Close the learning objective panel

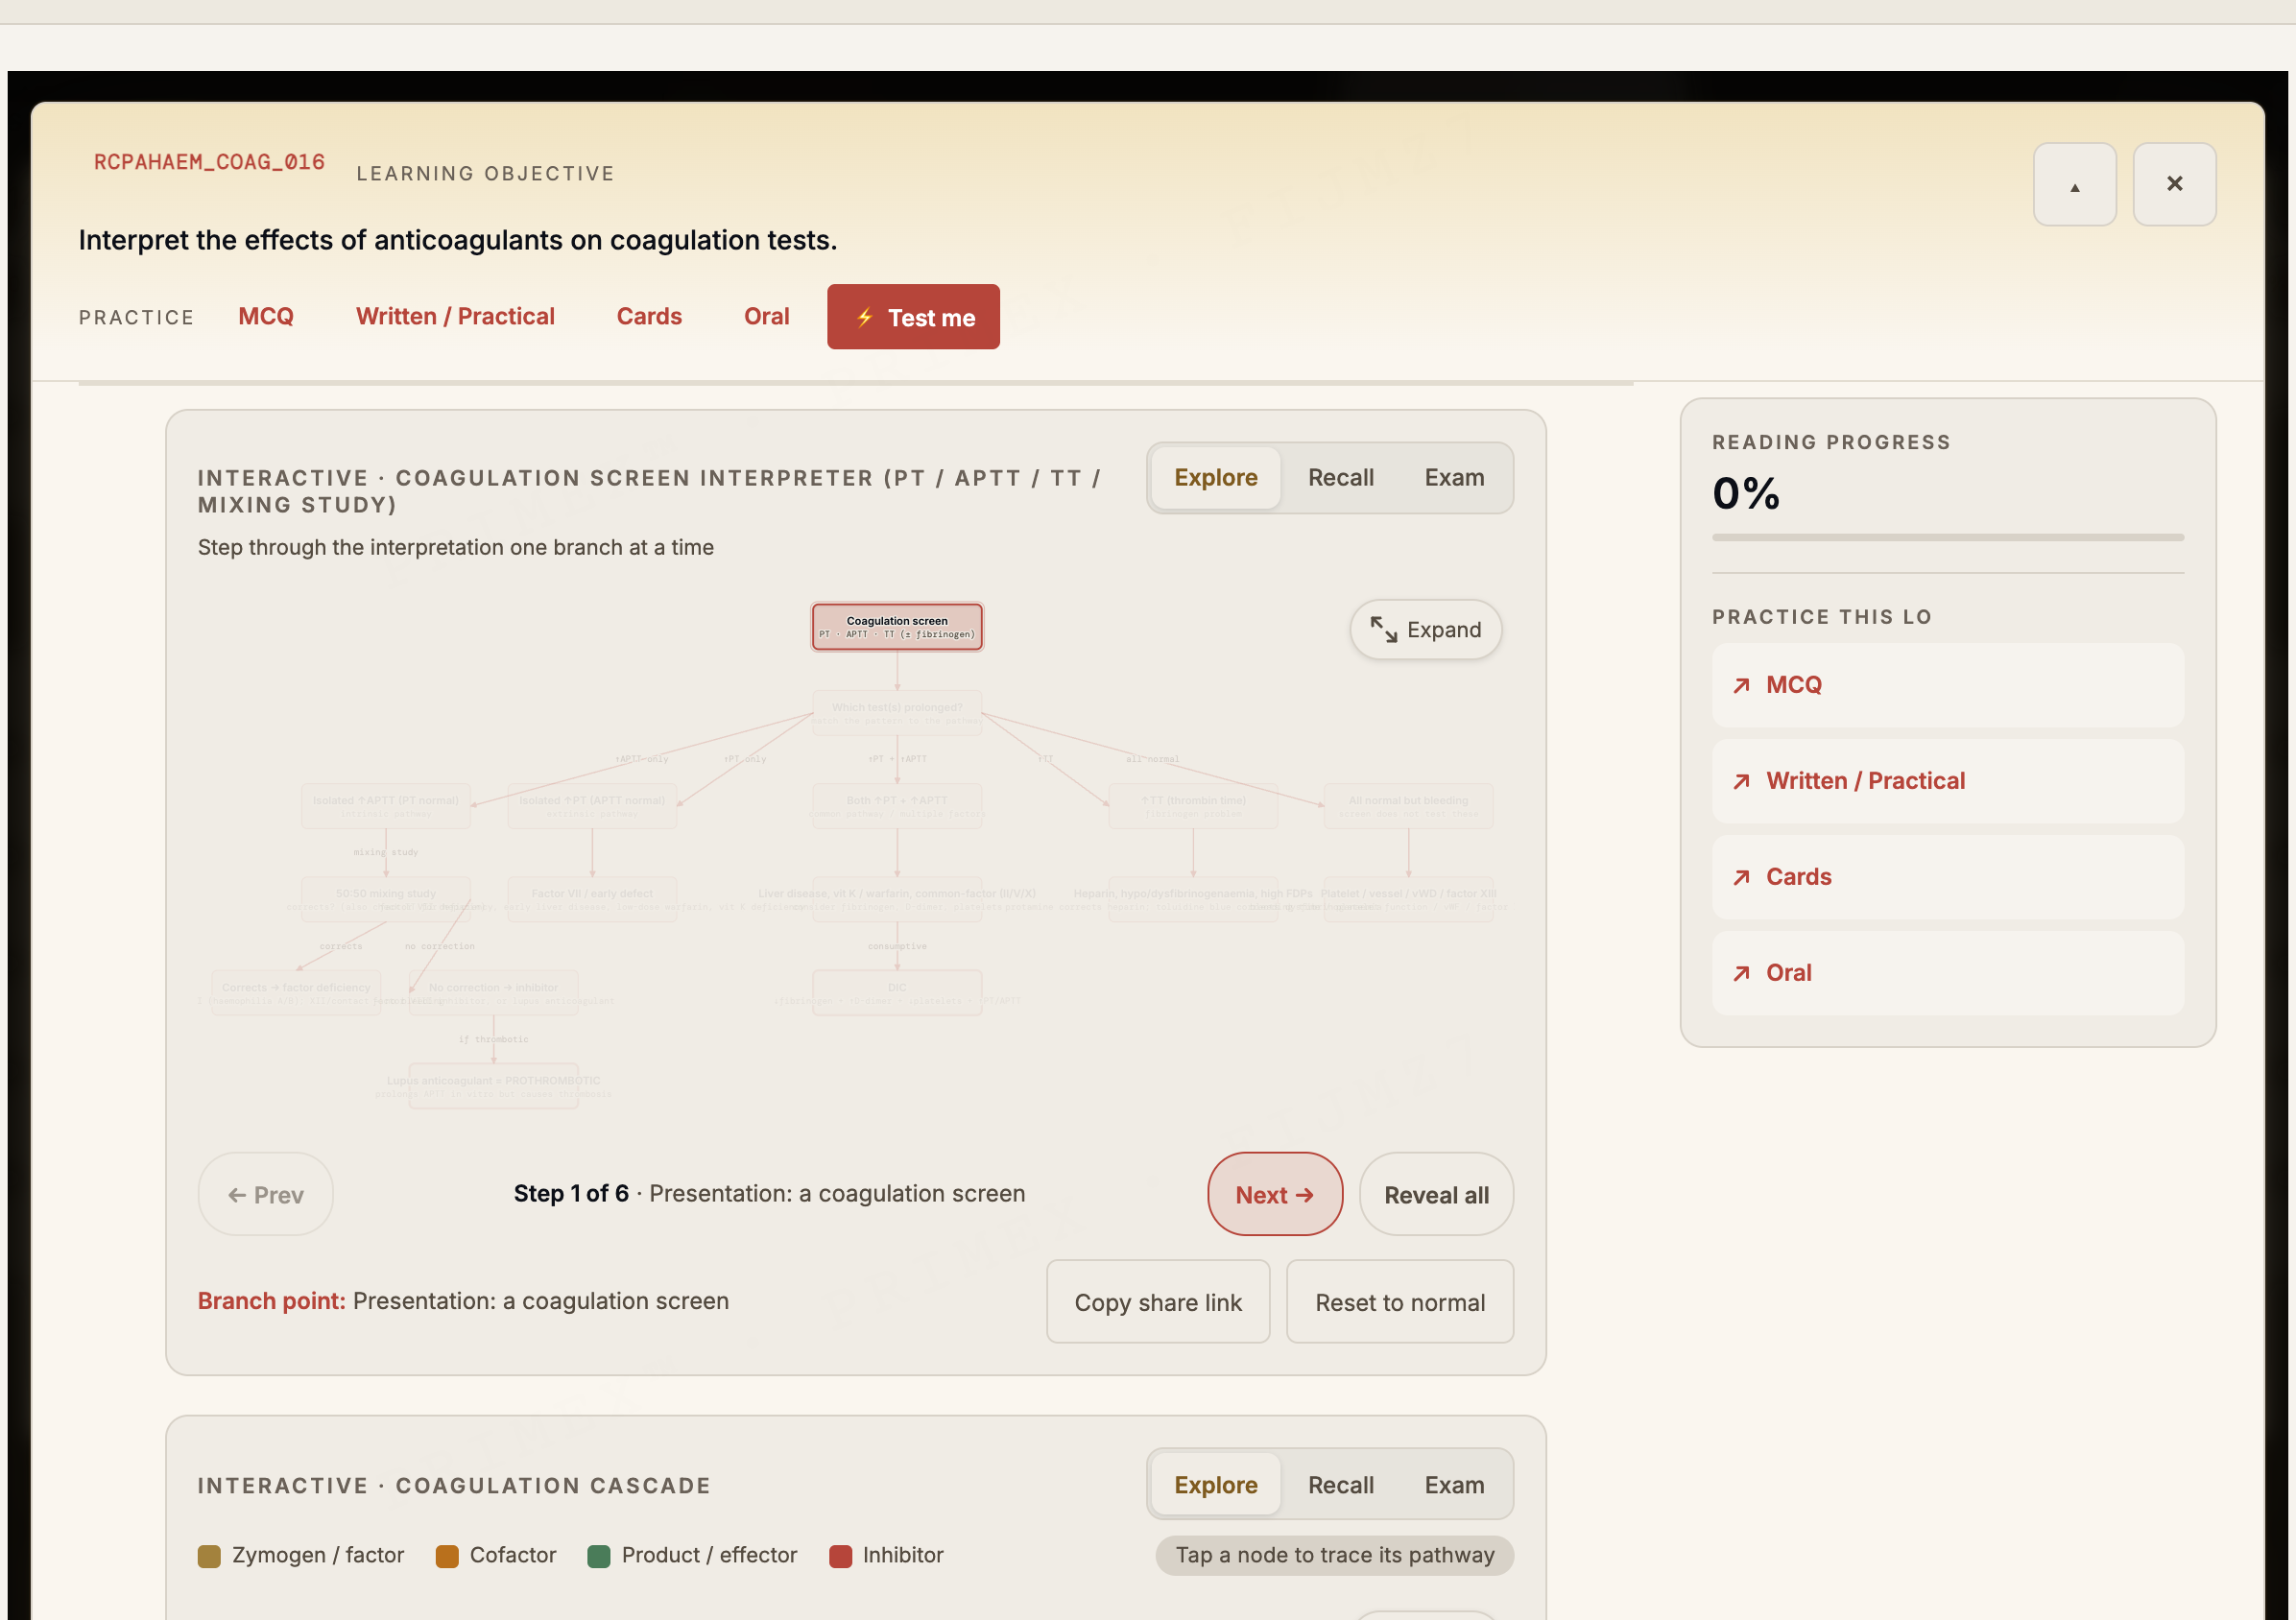[x=2174, y=184]
